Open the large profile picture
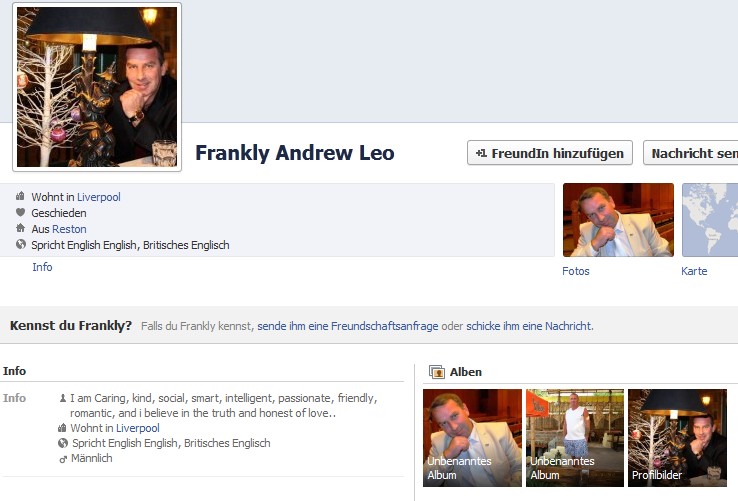 click(x=97, y=87)
